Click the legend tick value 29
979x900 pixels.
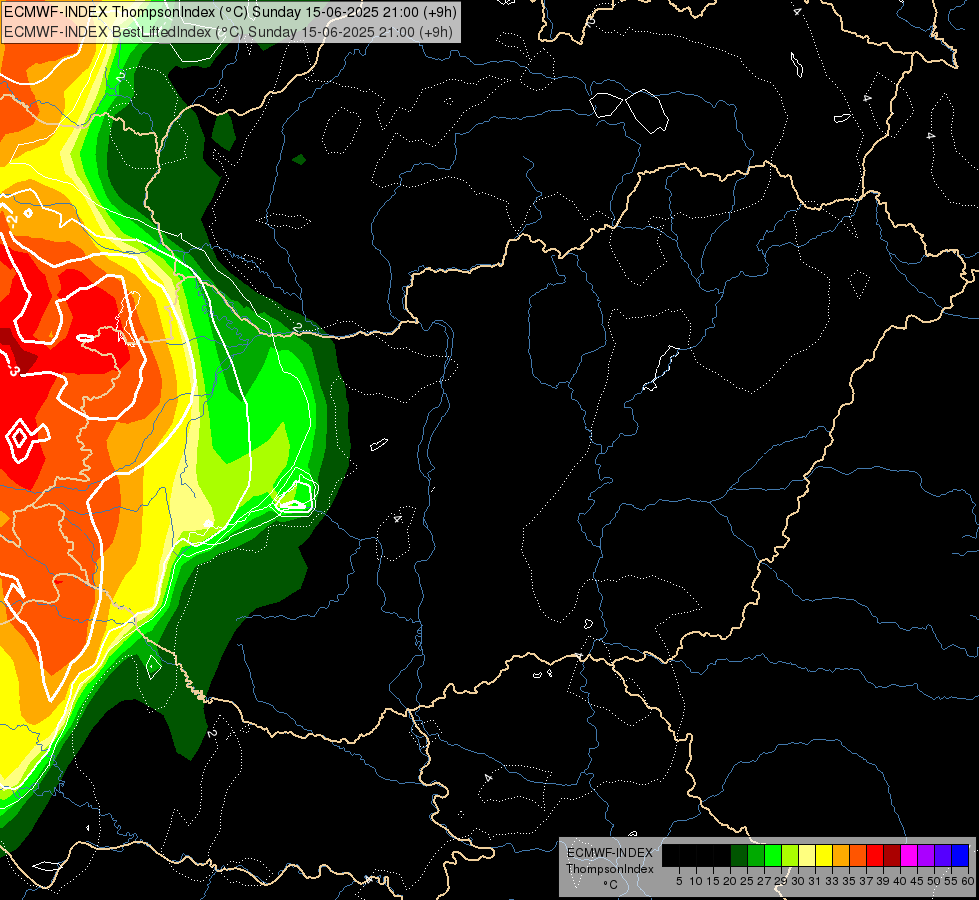tap(781, 881)
